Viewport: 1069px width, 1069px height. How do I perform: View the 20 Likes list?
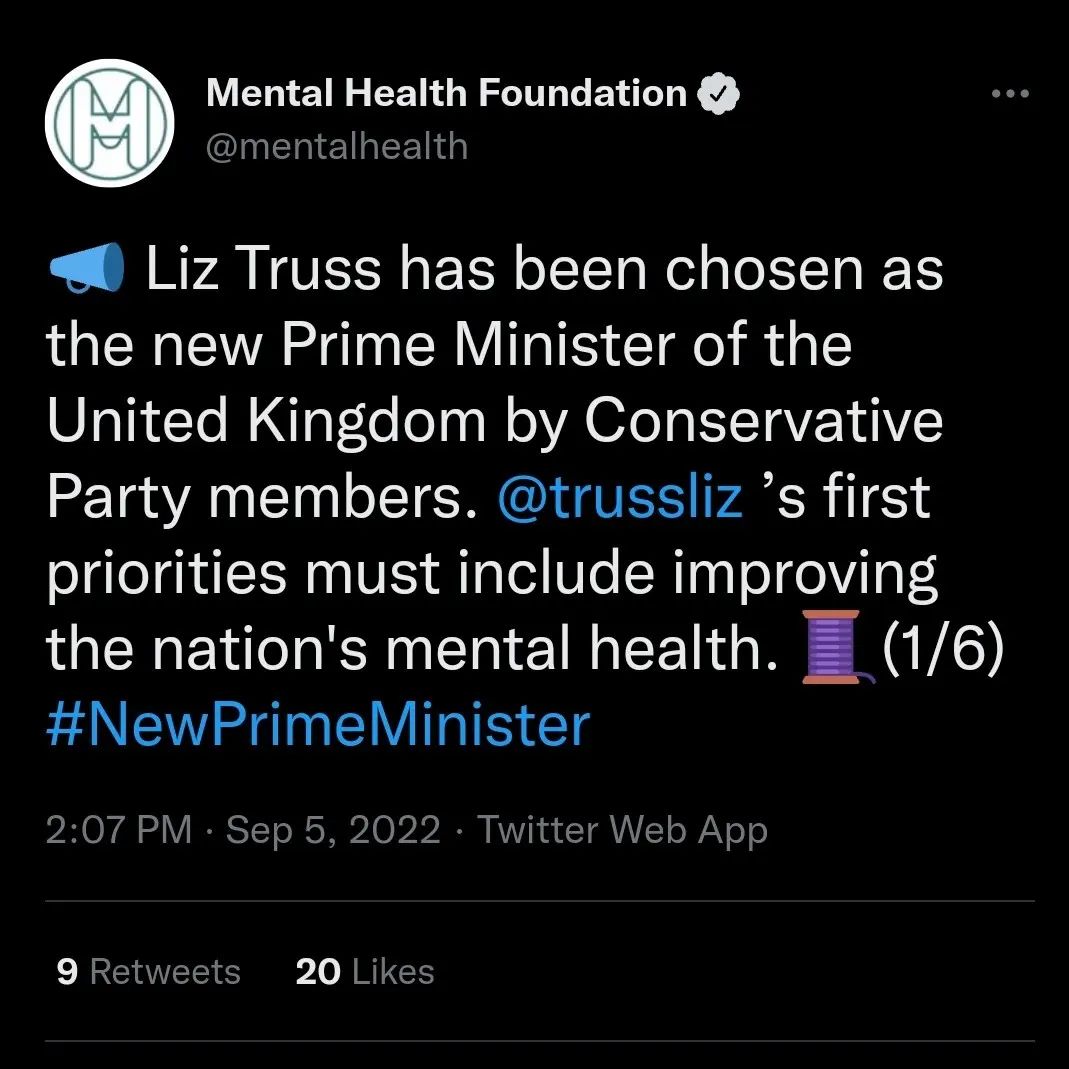pyautogui.click(x=365, y=971)
